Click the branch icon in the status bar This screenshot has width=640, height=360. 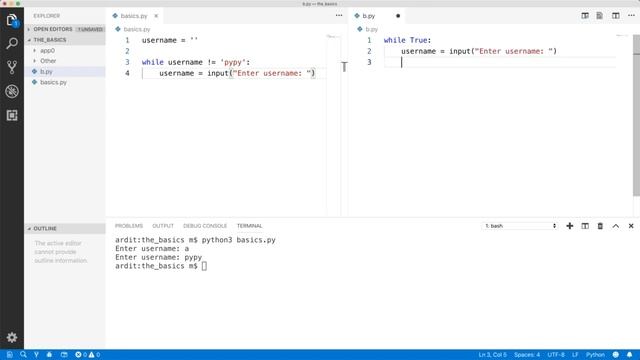pyautogui.click(x=36, y=355)
